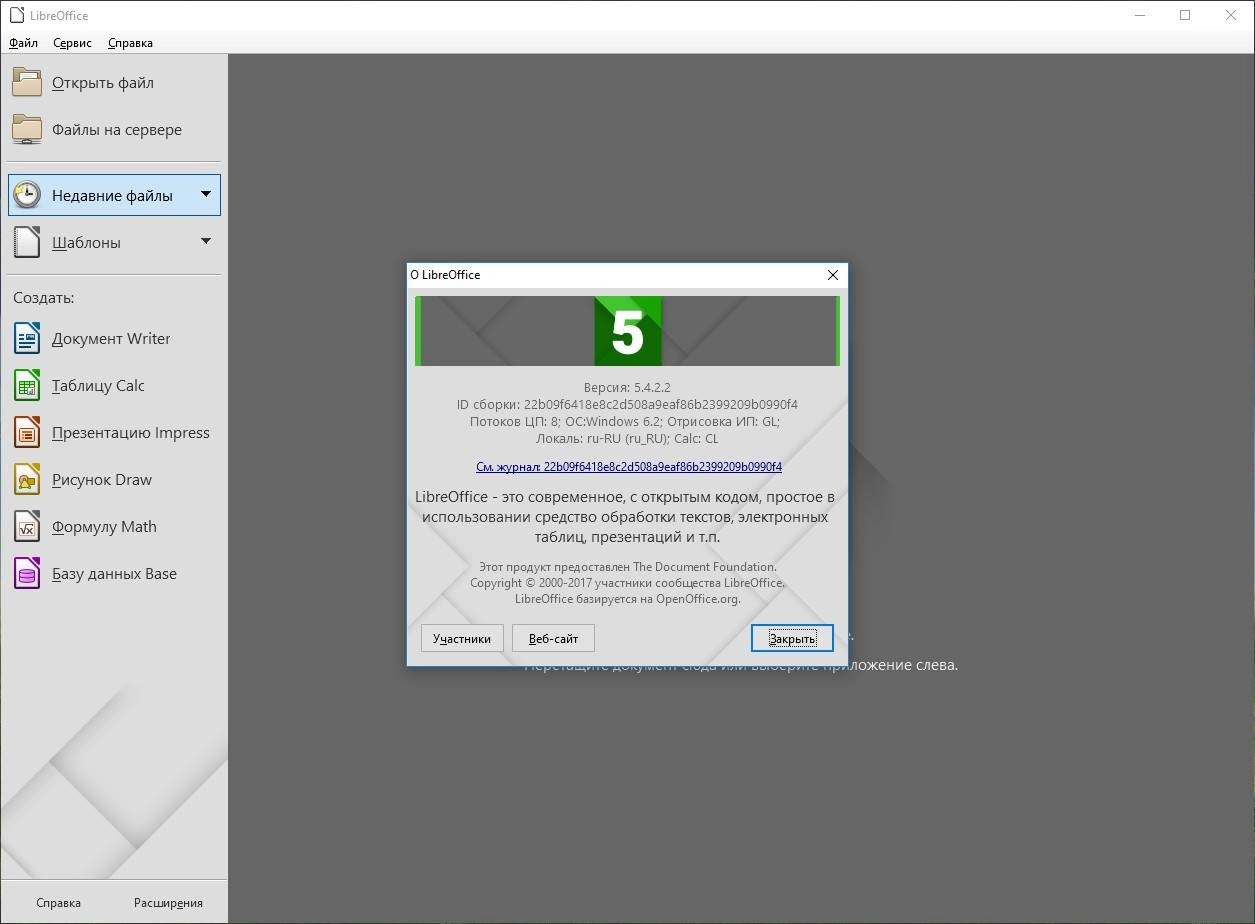Click the Draw drawing icon
1255x924 pixels.
click(27, 479)
